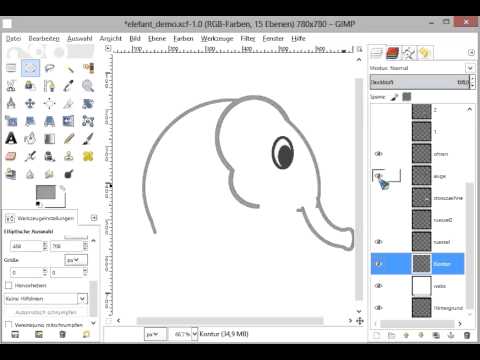
Task: Select the Heal tool
Action: (x=88, y=156)
